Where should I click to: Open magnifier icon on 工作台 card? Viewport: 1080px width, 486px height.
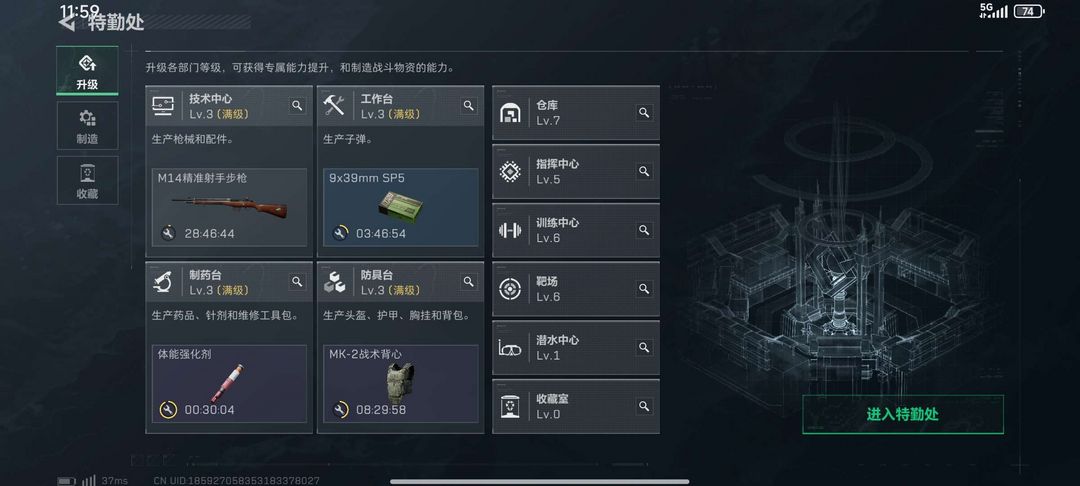[x=468, y=105]
